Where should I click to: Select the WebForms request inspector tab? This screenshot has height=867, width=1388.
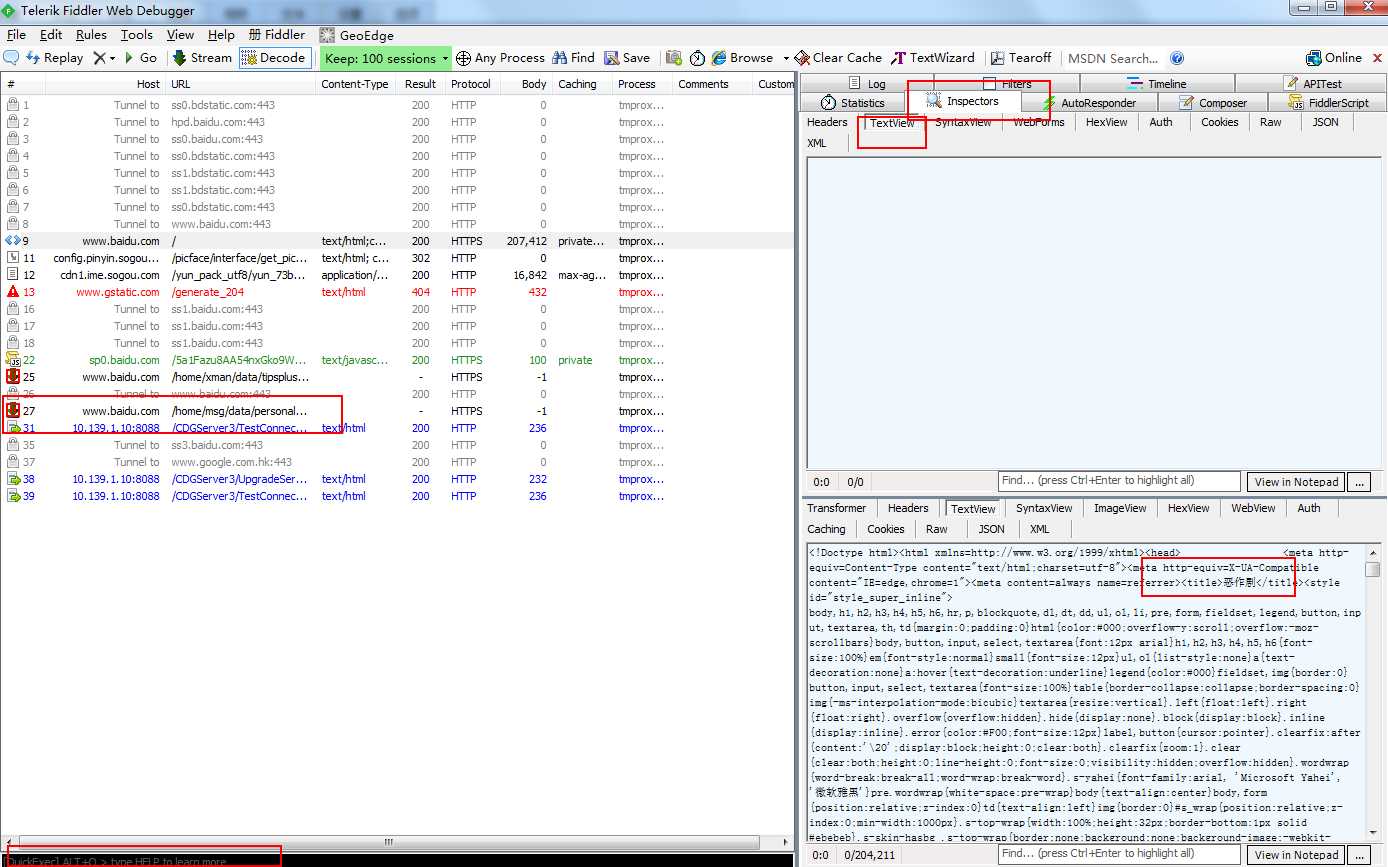(1039, 122)
